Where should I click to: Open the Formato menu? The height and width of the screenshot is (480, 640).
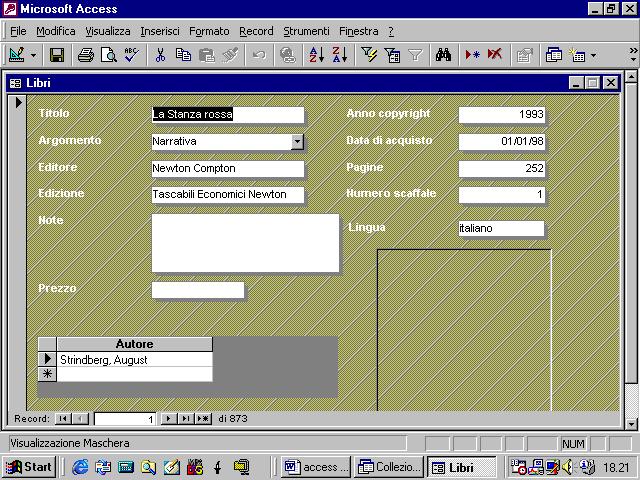209,31
